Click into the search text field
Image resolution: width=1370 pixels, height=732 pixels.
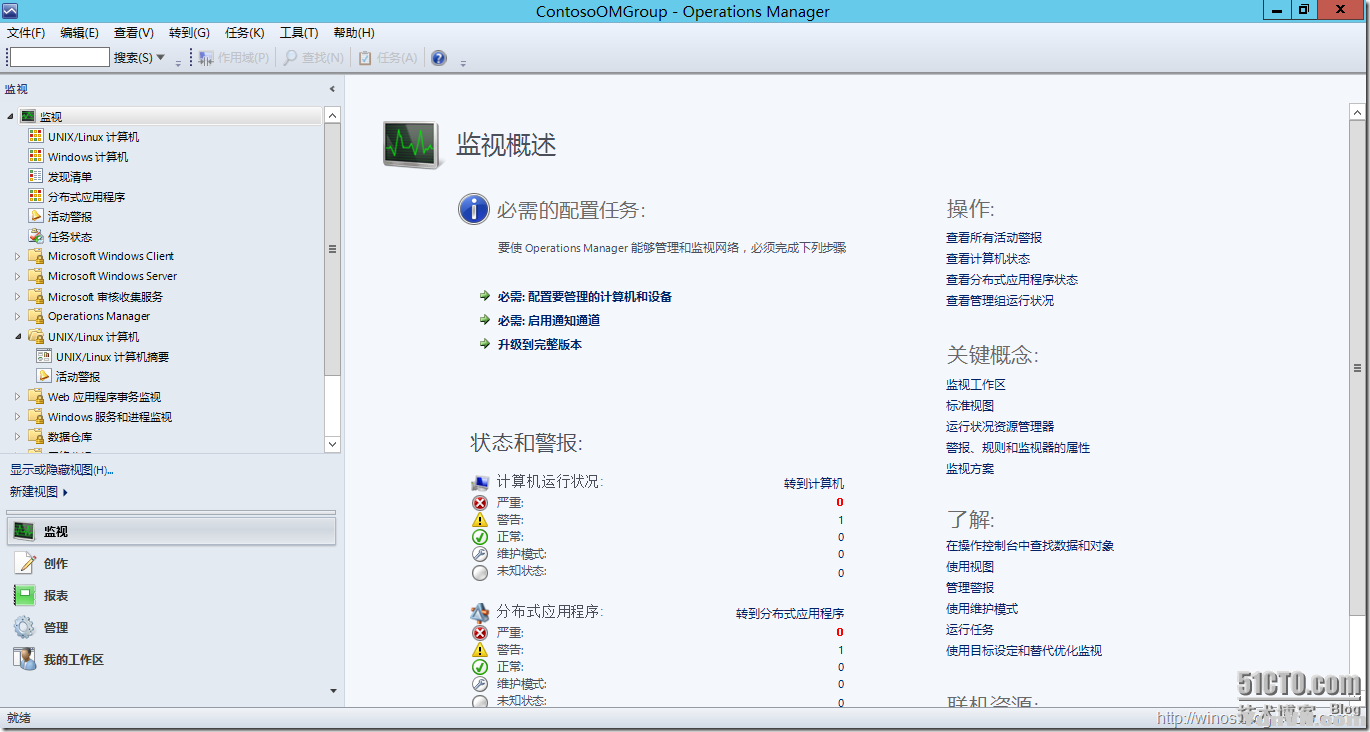[59, 58]
